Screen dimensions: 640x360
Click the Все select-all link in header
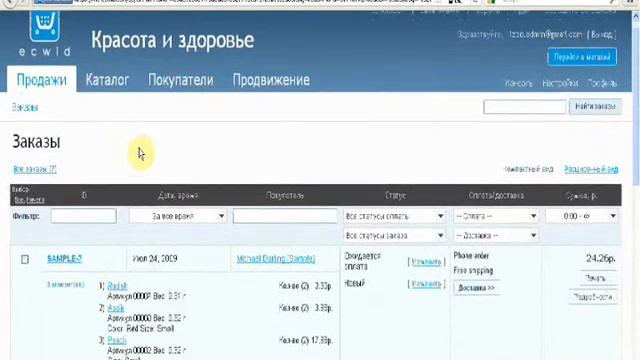18,200
